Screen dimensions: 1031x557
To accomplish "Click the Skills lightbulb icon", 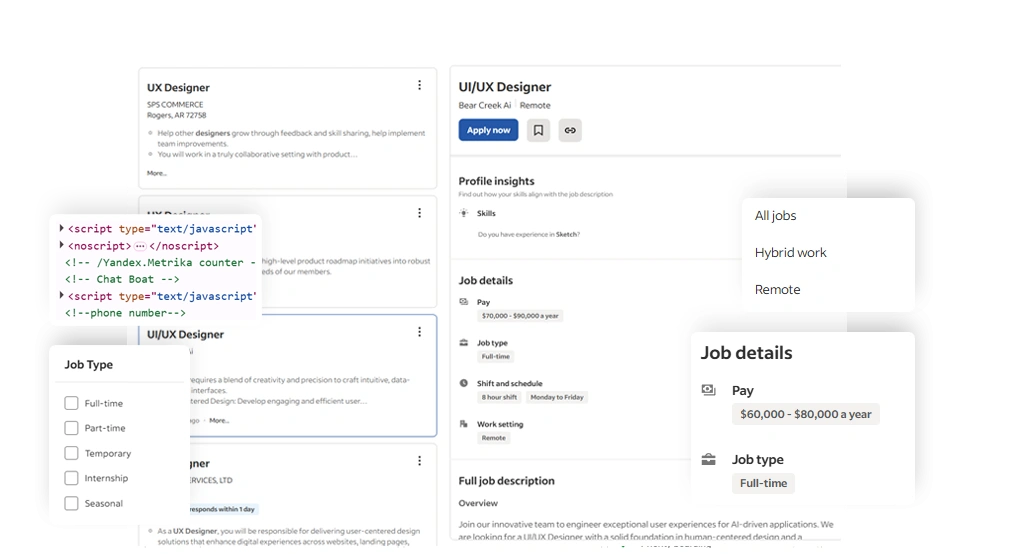I will point(464,213).
